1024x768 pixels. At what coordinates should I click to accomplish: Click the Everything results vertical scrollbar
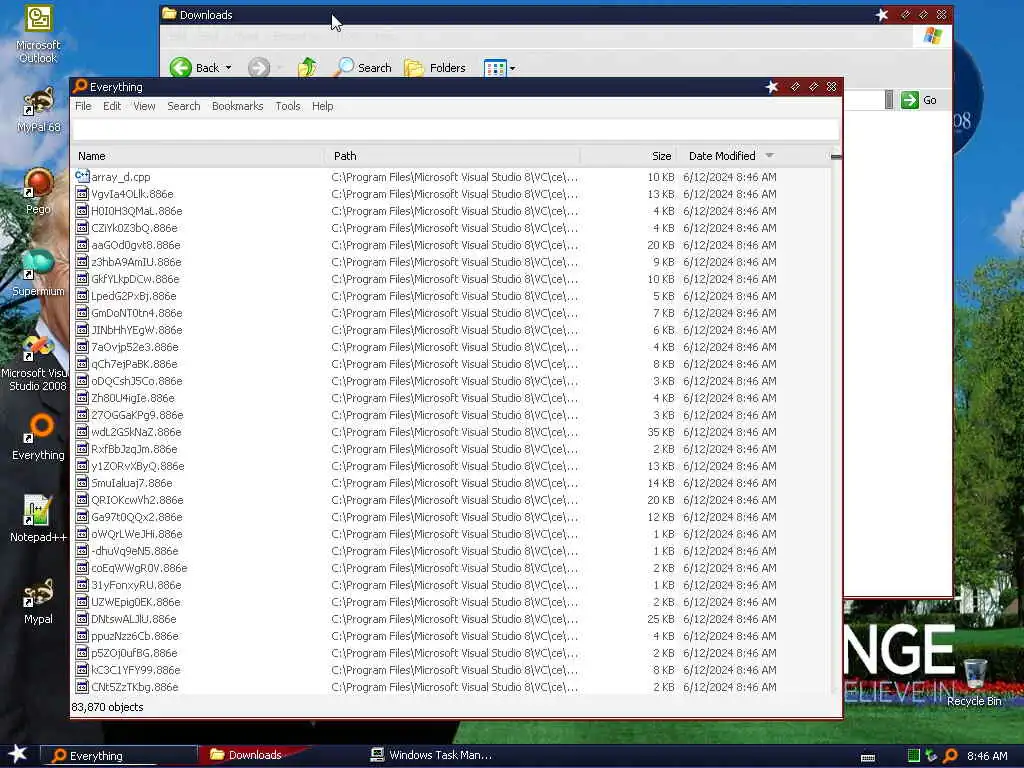pos(836,424)
